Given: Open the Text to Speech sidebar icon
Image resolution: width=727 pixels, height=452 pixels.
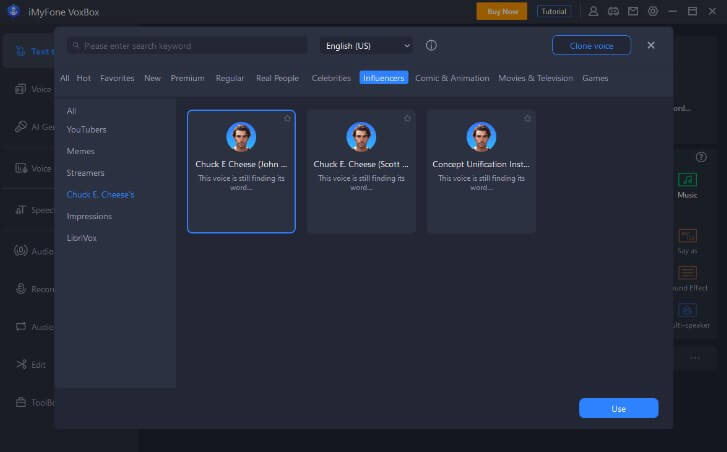Looking at the screenshot, I should click(x=20, y=51).
